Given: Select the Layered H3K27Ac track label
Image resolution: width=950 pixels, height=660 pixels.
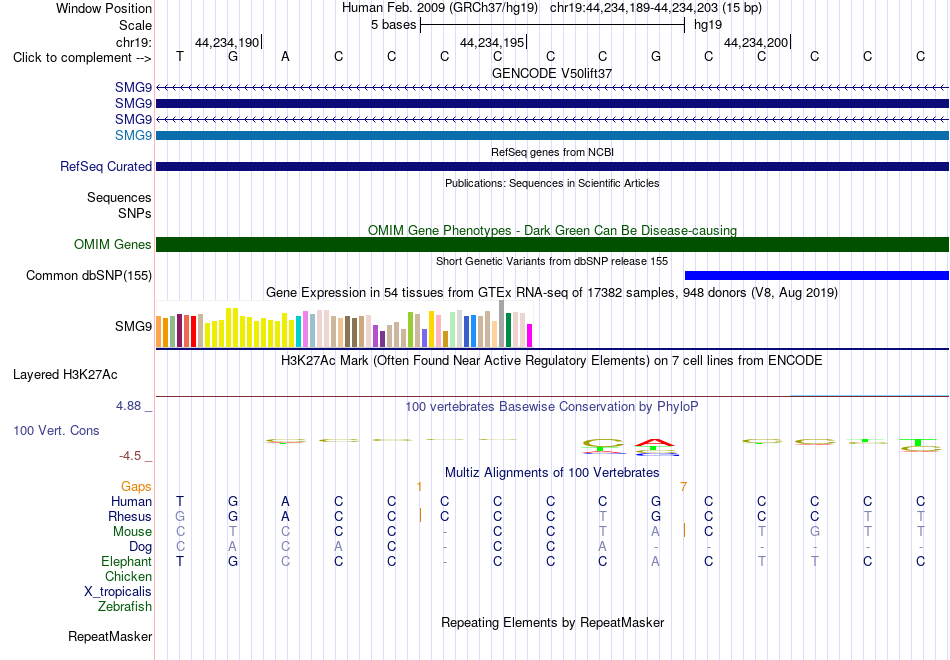Looking at the screenshot, I should 65,375.
